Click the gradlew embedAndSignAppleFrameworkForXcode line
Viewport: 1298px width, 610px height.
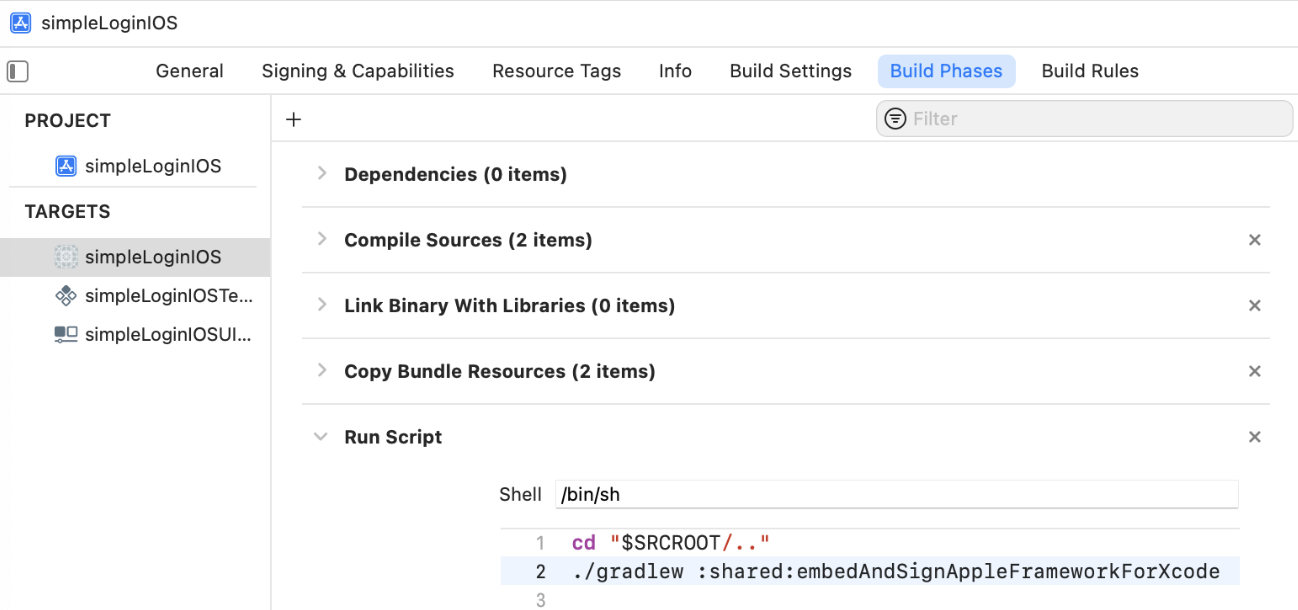pyautogui.click(x=896, y=572)
